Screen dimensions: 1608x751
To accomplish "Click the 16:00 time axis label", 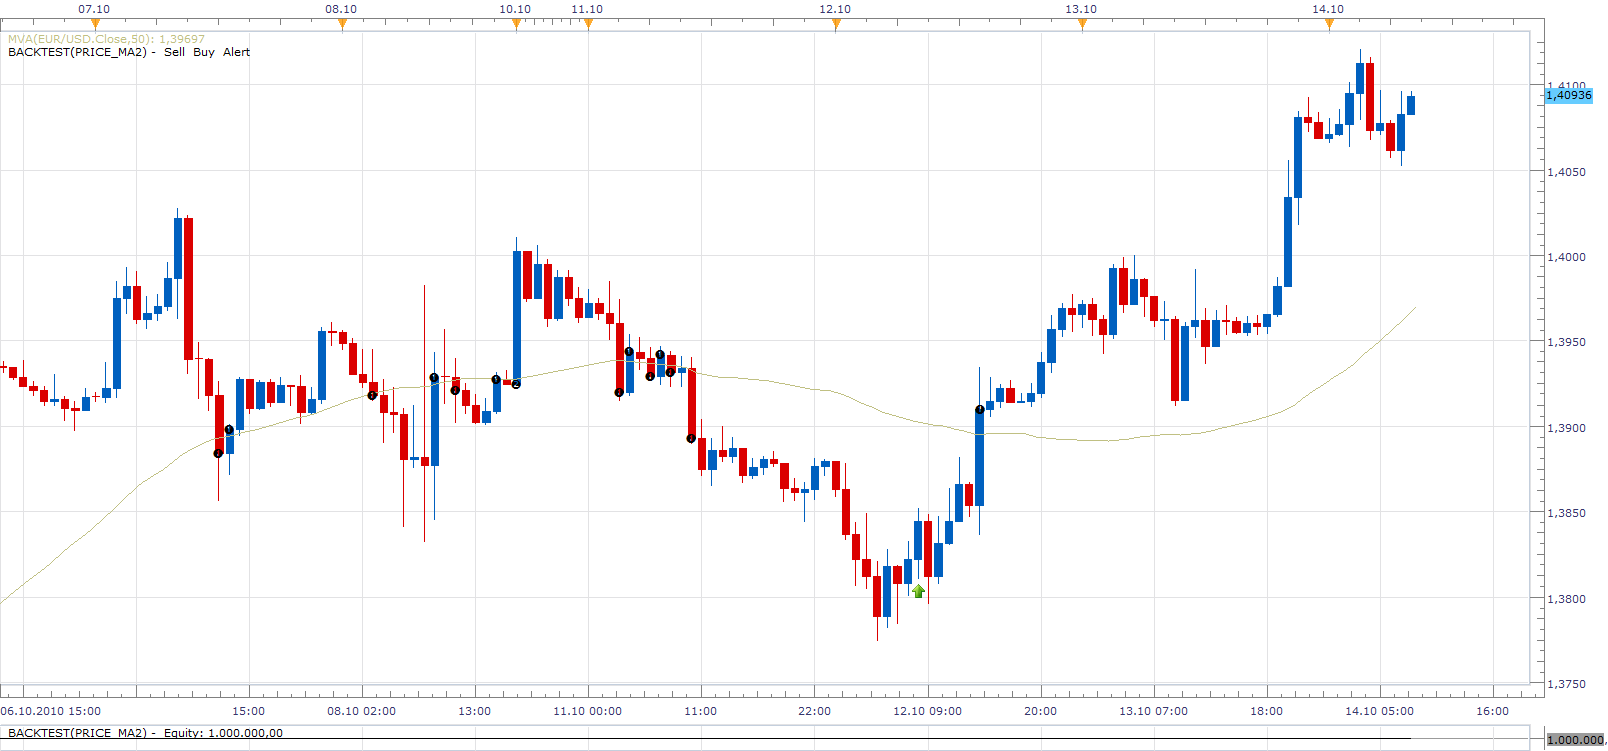I will click(x=1492, y=711).
